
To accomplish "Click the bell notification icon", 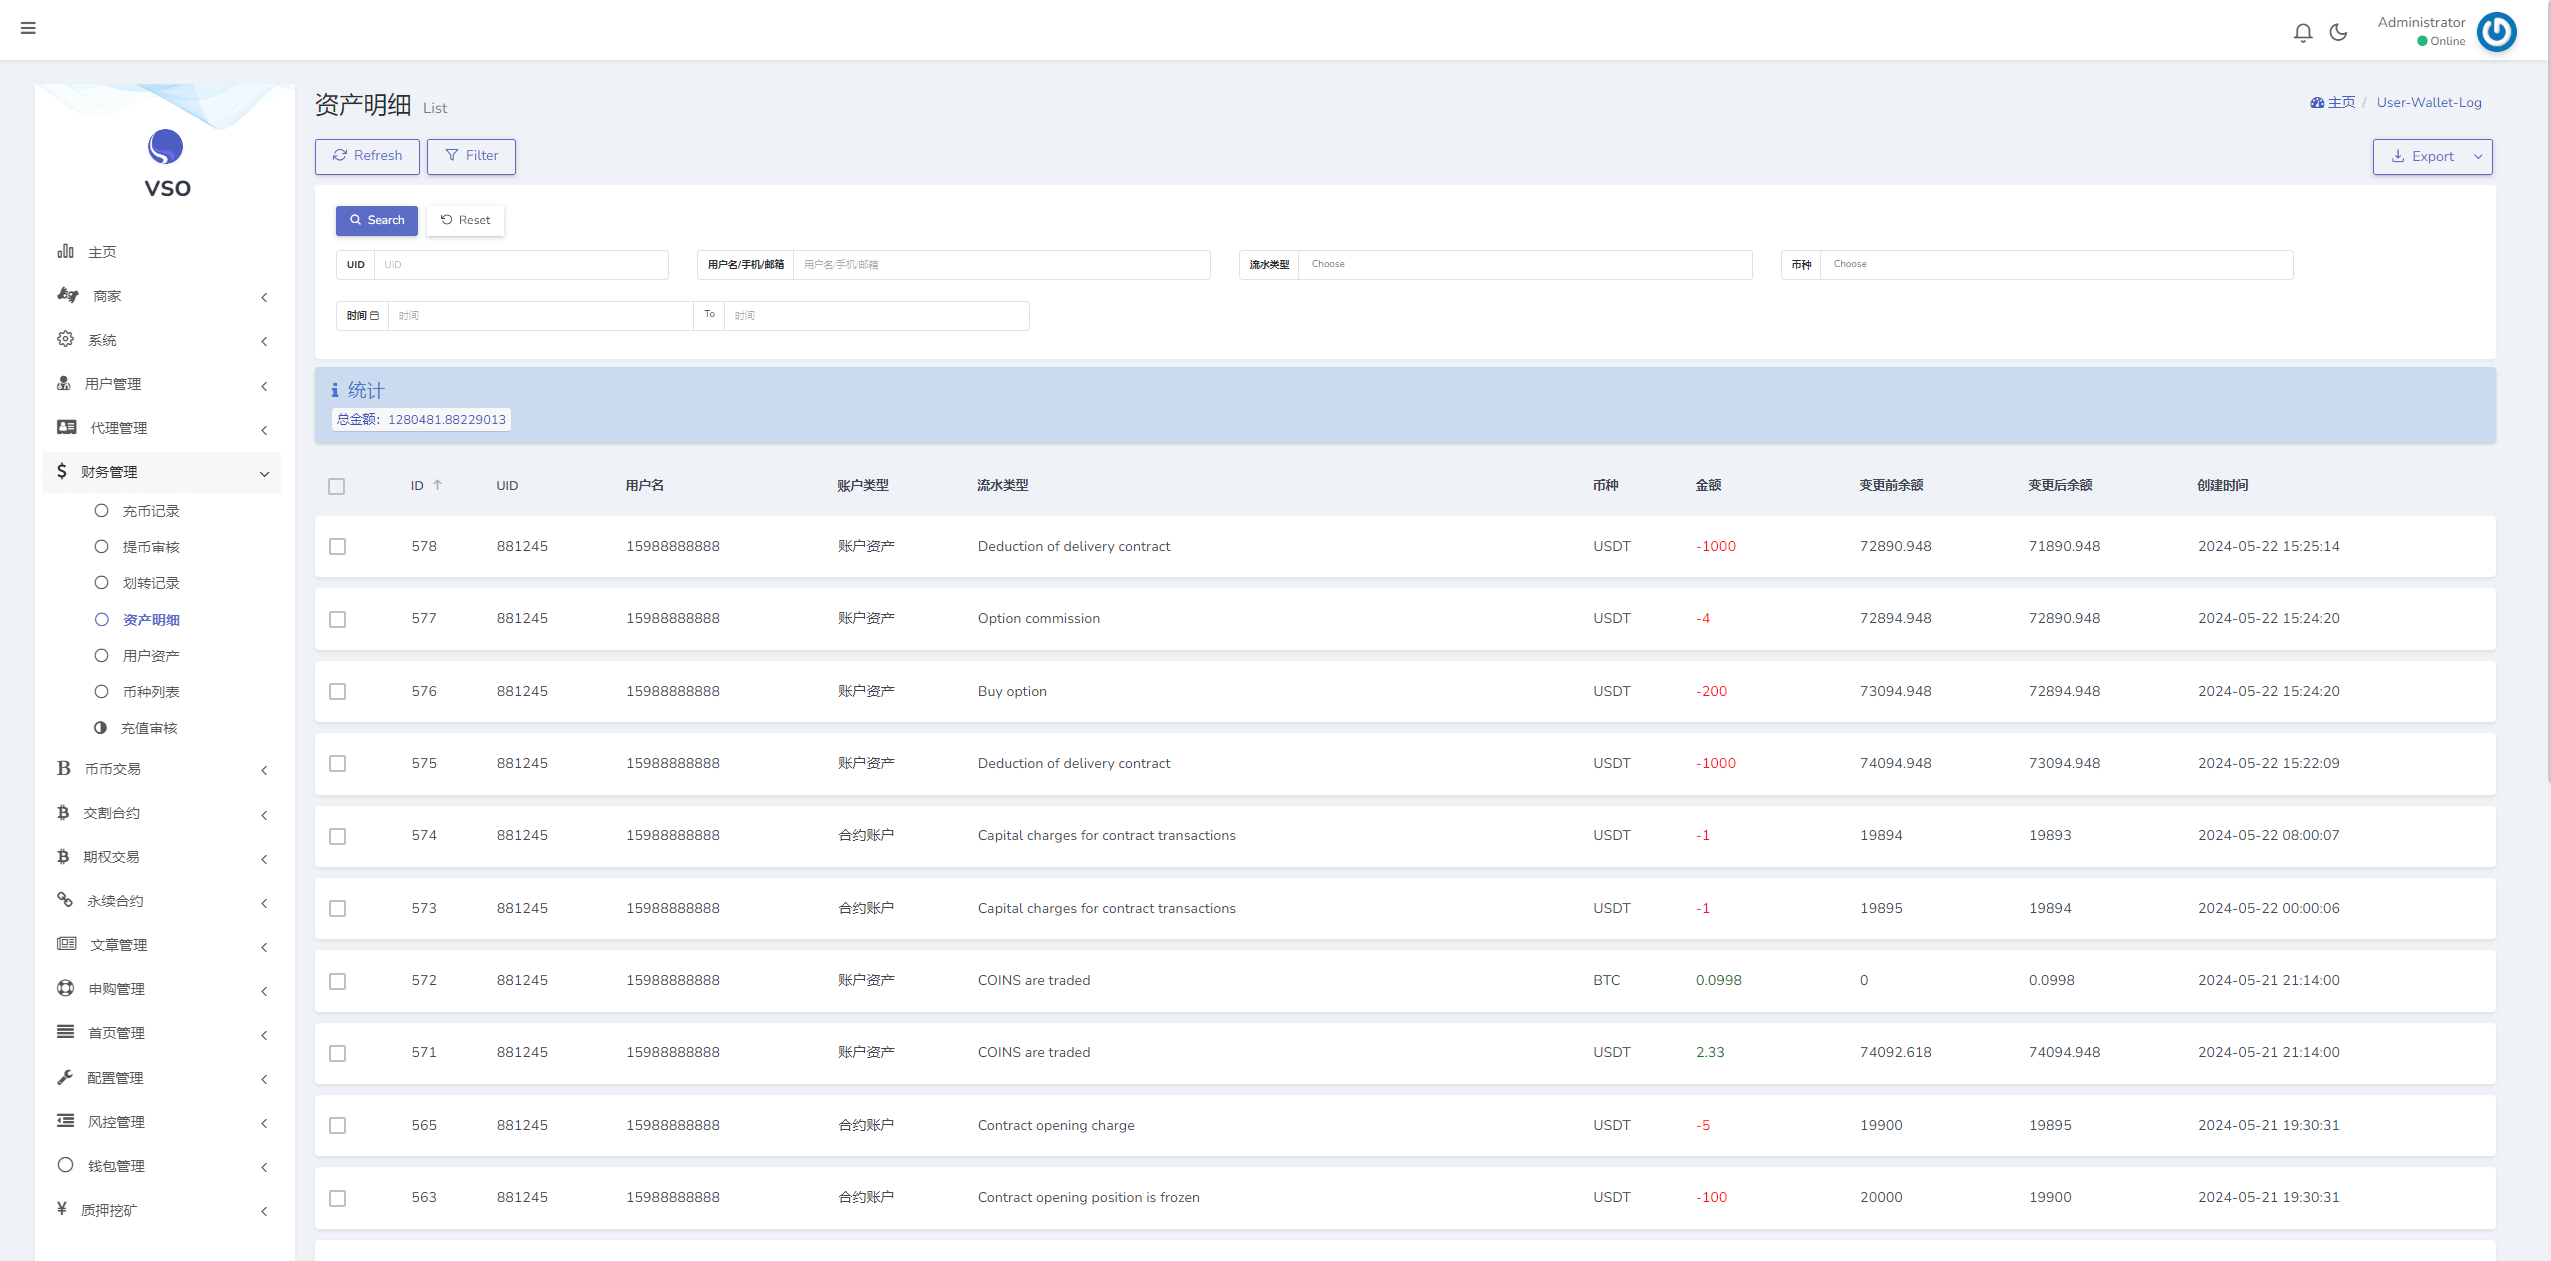I will point(2302,29).
